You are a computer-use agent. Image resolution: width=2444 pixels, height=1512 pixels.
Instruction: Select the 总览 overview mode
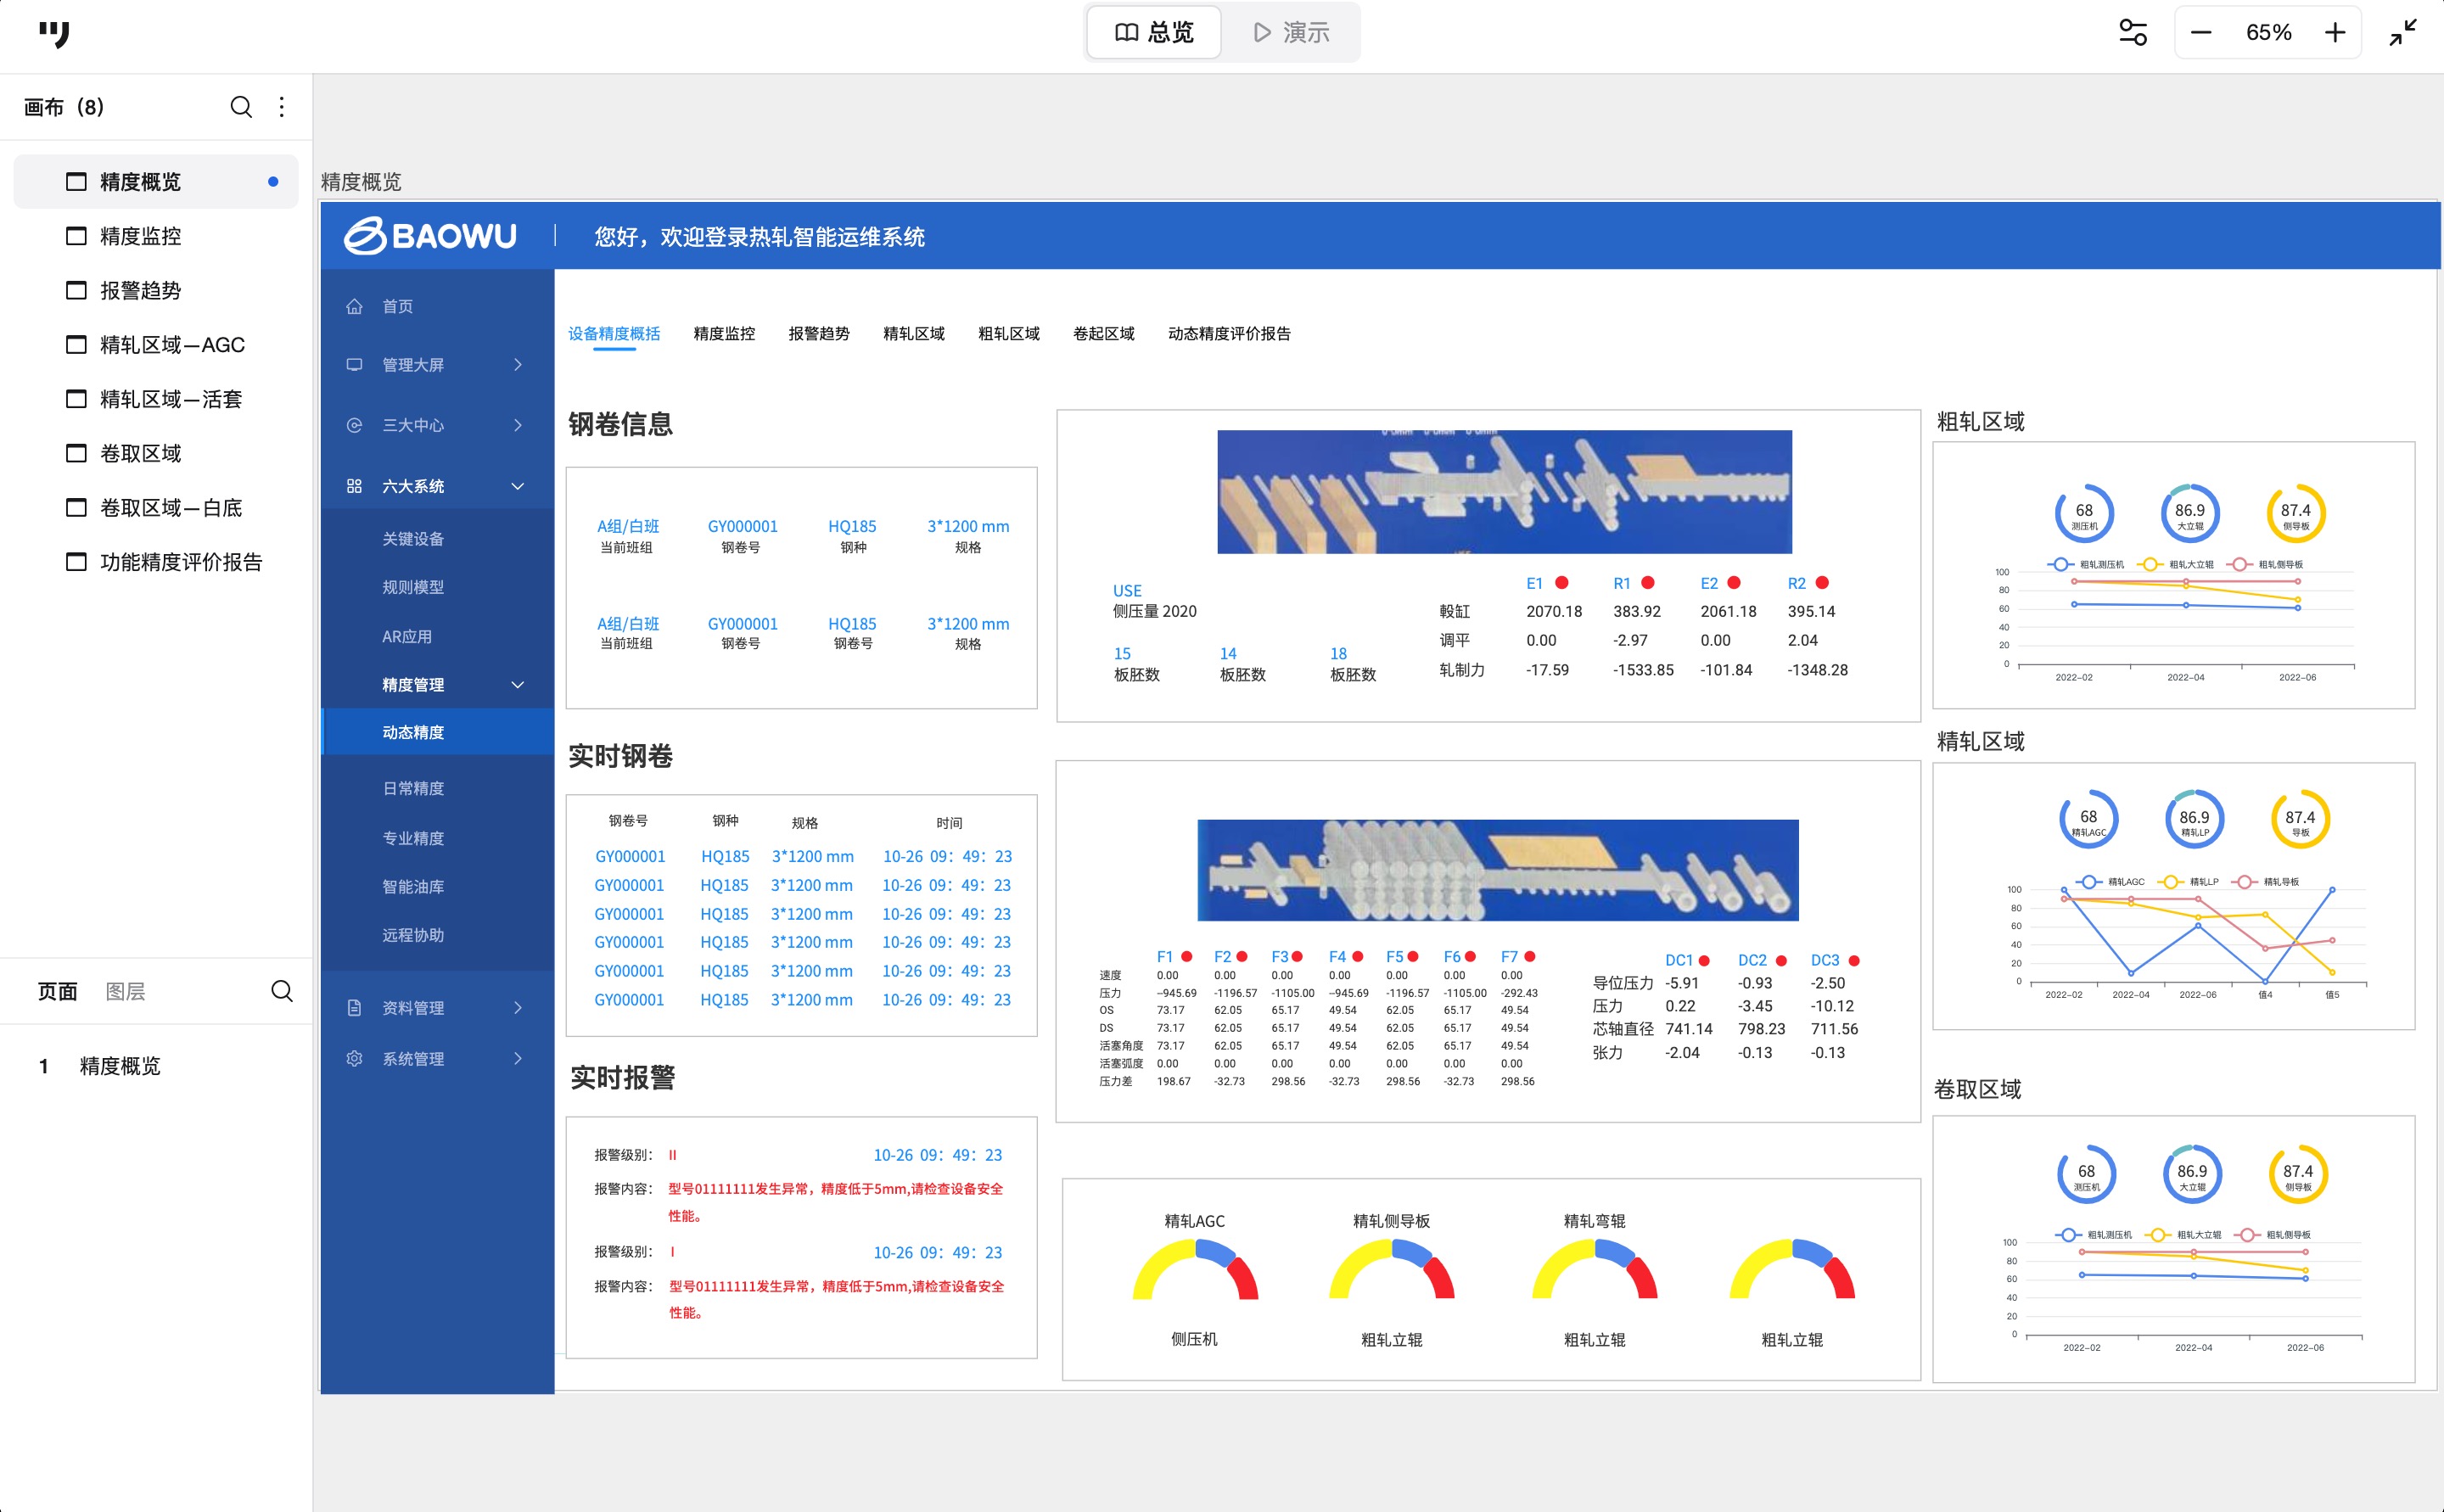pos(1154,33)
